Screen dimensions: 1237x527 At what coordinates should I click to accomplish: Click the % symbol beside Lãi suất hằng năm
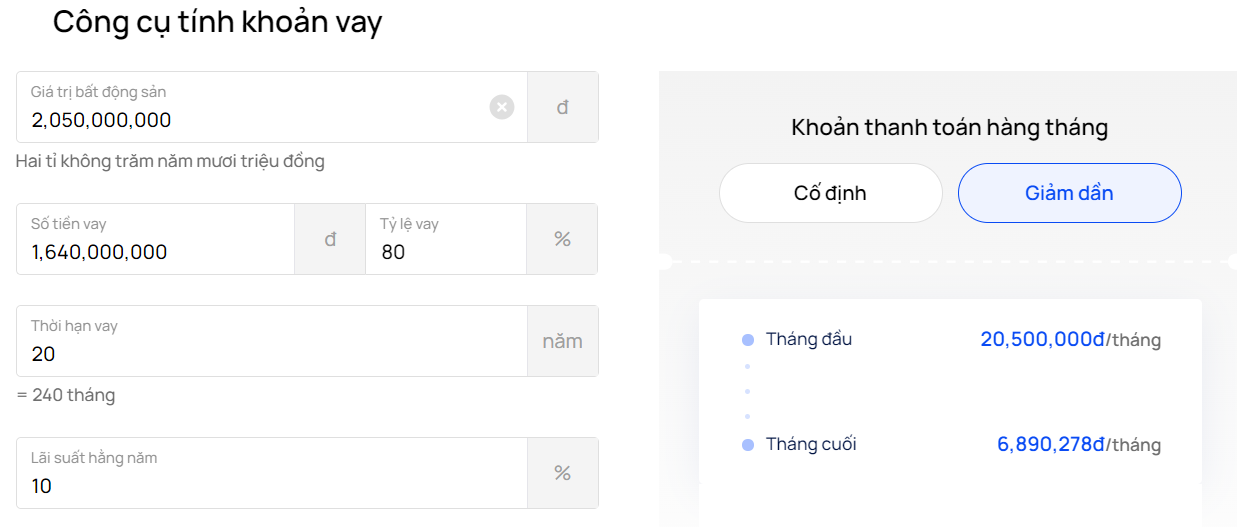(x=563, y=473)
